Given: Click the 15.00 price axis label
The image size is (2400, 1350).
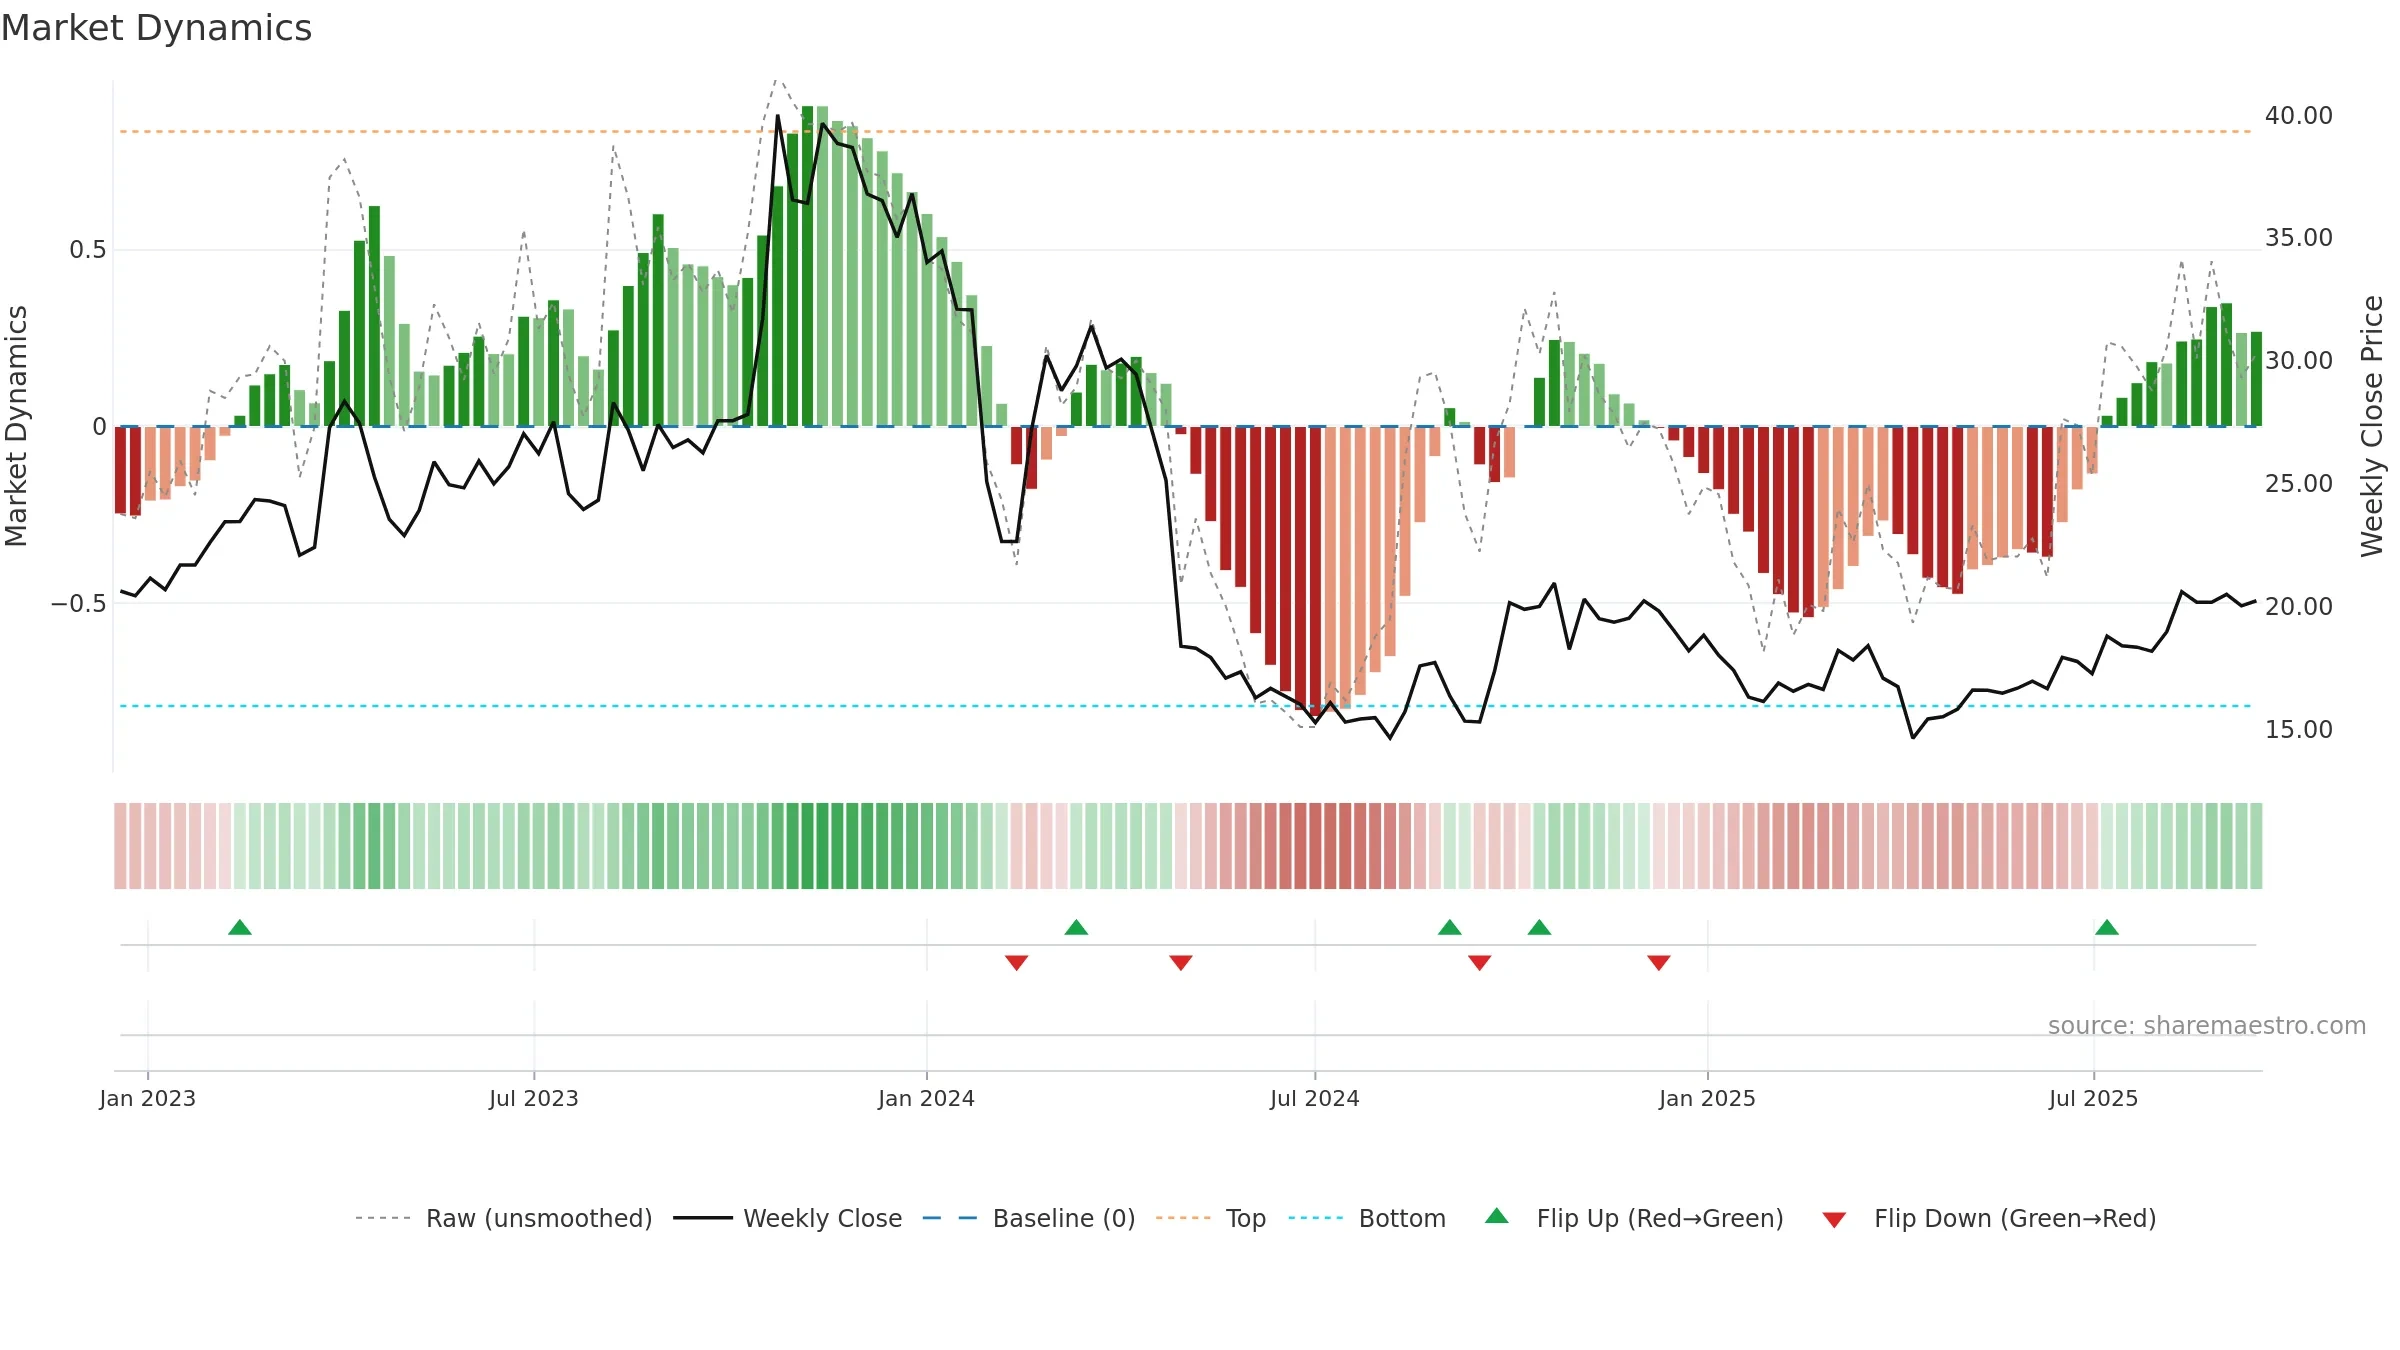Looking at the screenshot, I should coord(2299,730).
